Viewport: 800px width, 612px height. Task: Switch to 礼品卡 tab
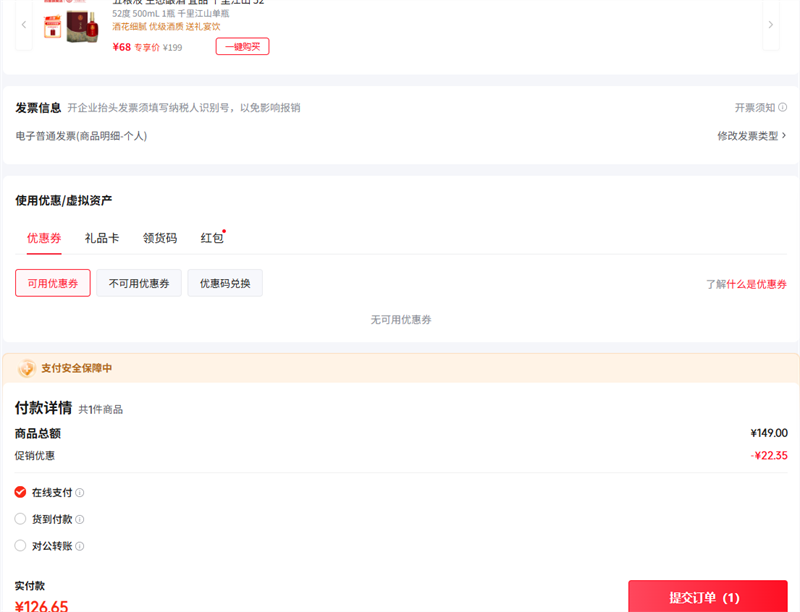[x=102, y=238]
